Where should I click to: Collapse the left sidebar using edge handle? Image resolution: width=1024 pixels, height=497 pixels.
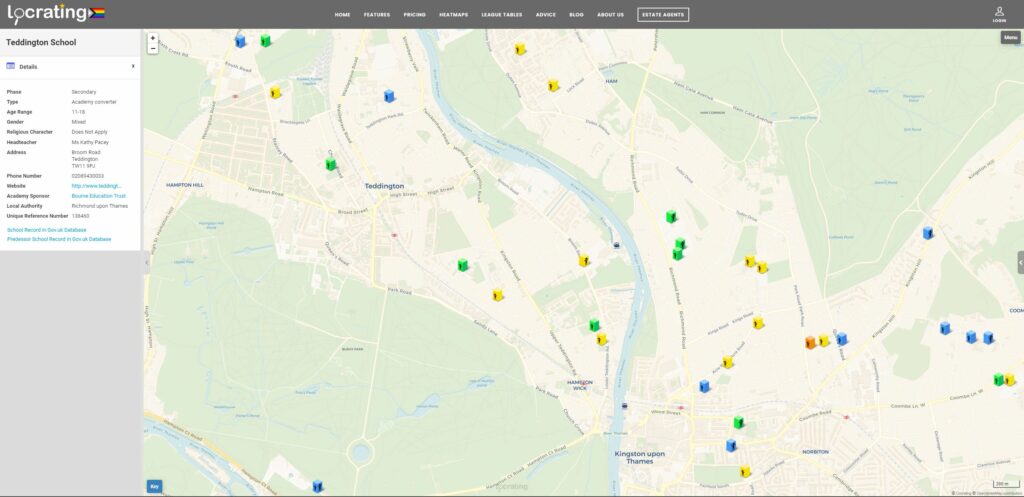146,262
